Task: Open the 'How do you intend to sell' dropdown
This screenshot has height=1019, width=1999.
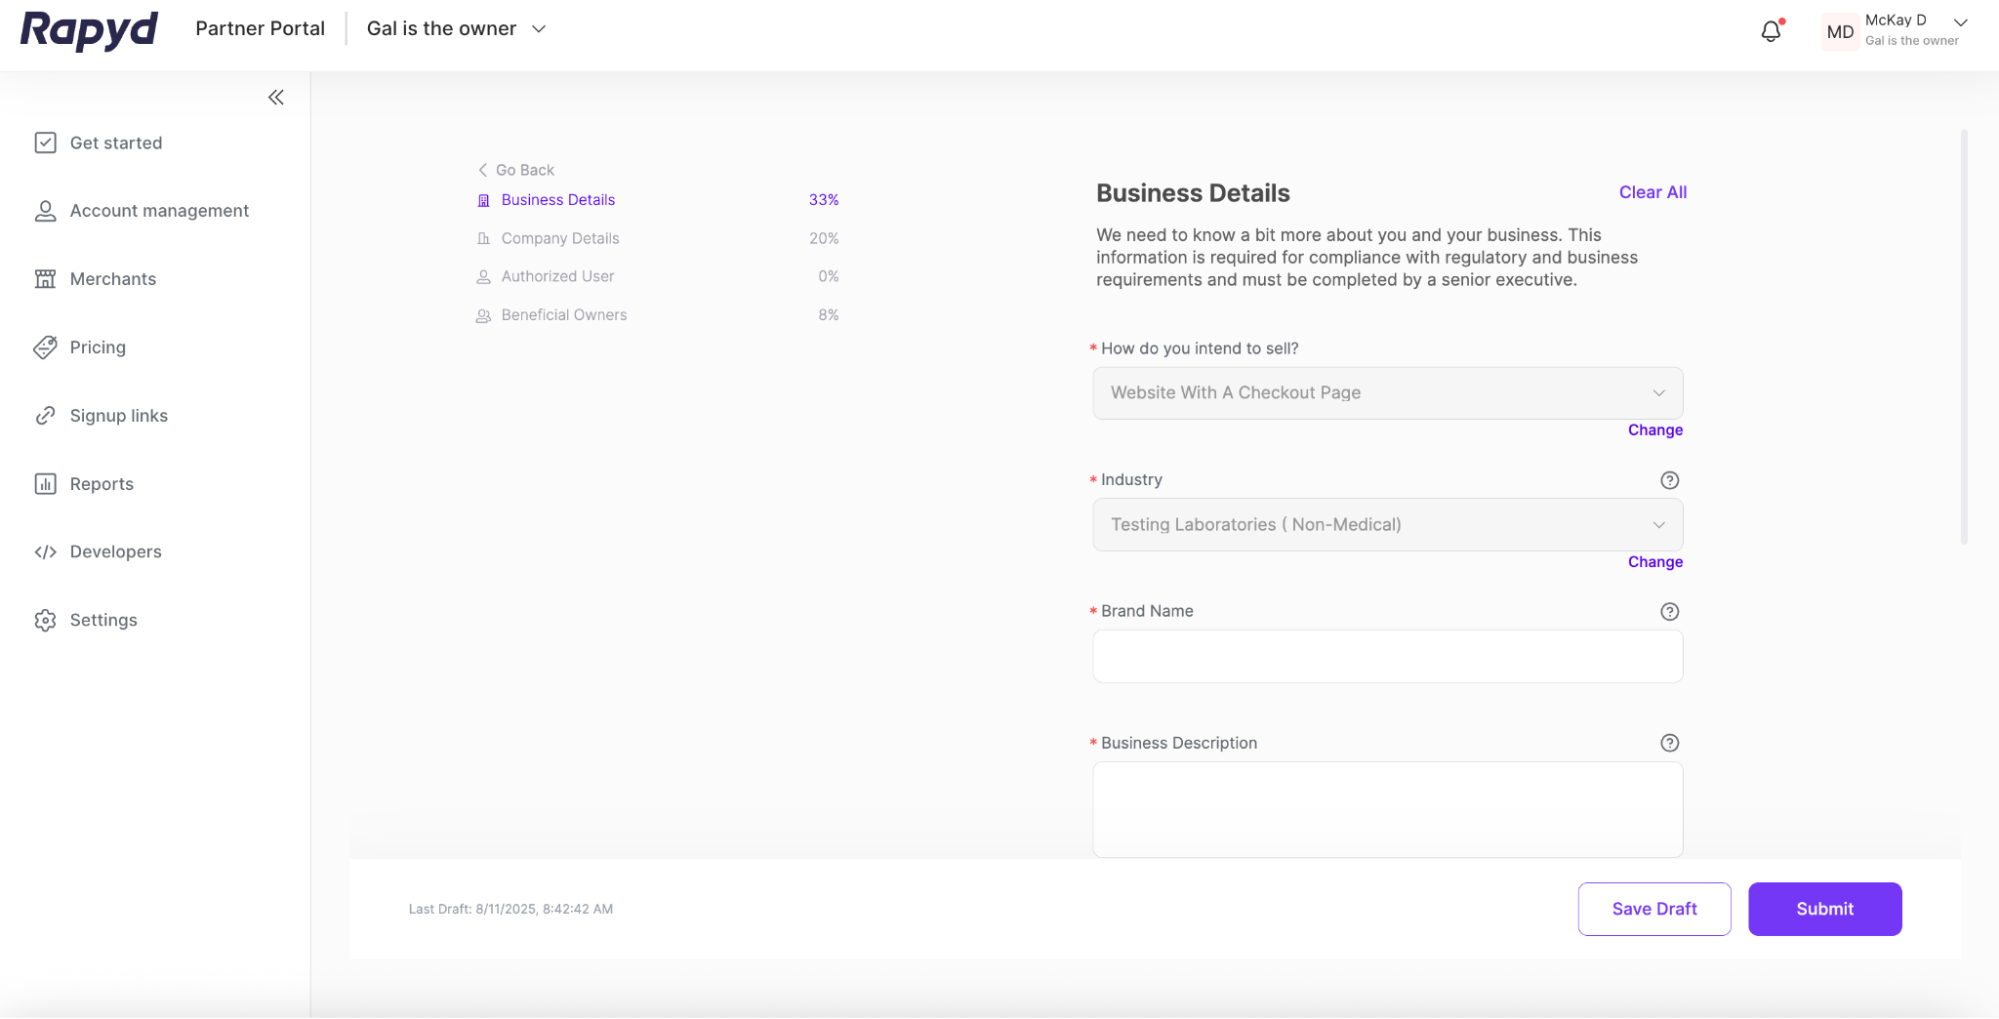Action: click(1386, 393)
